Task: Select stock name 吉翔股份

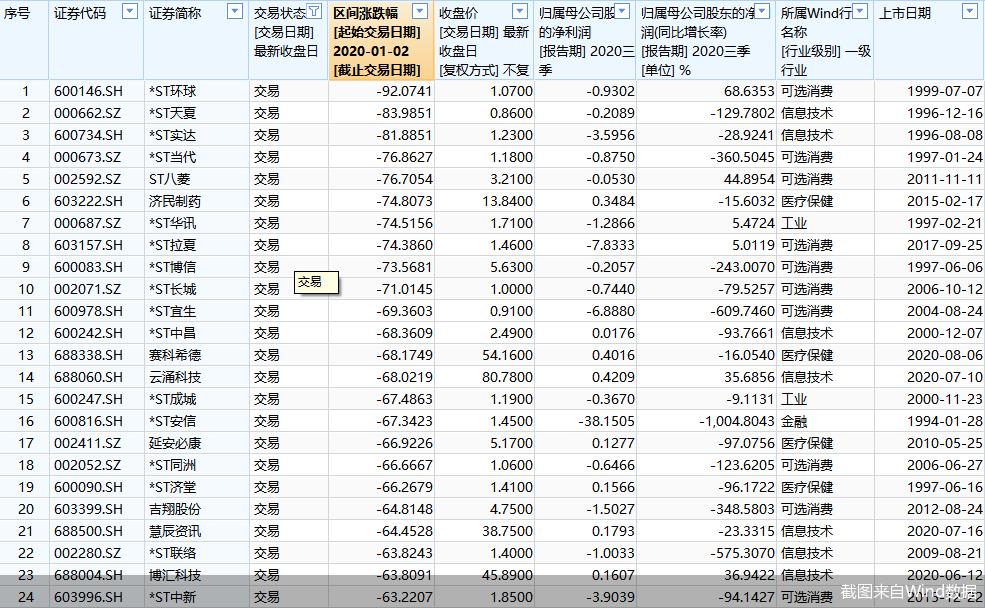Action: [175, 509]
